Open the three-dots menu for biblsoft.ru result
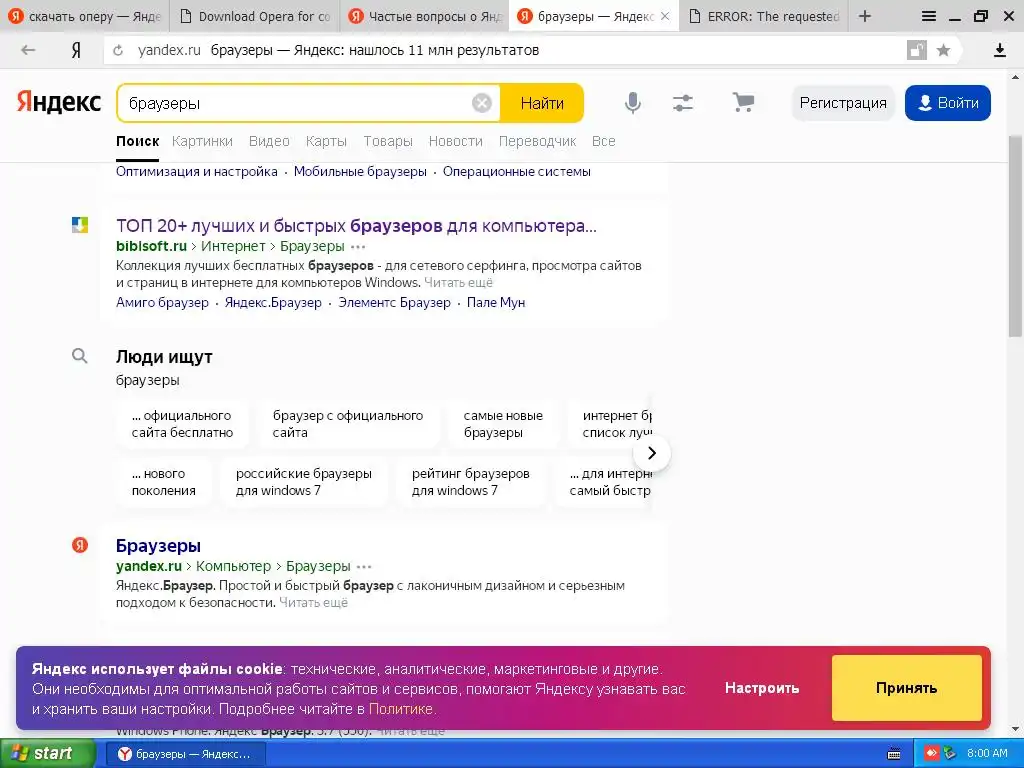 [358, 247]
